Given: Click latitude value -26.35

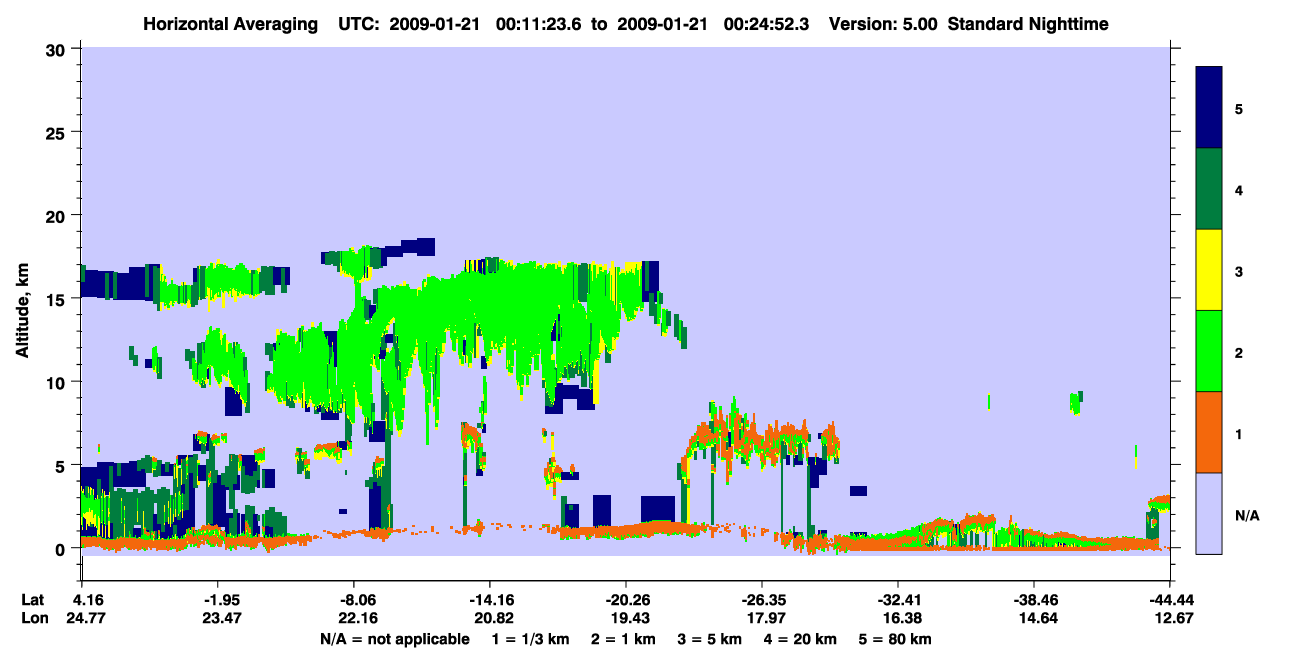Looking at the screenshot, I should click(761, 600).
